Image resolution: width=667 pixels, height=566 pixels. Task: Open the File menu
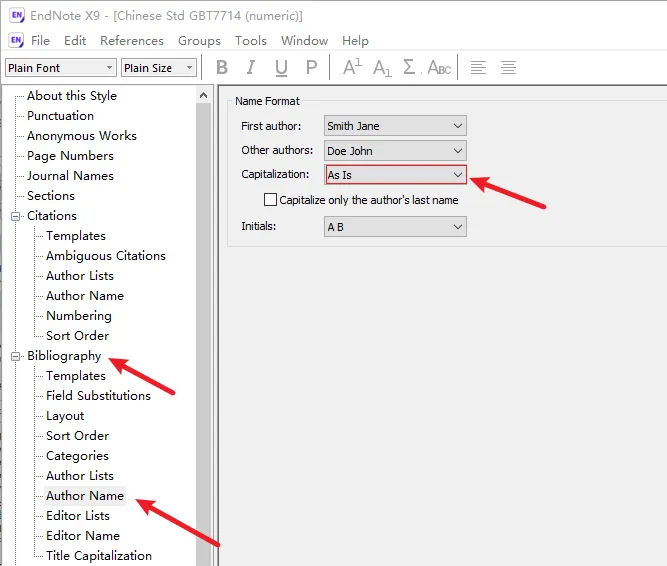(40, 41)
